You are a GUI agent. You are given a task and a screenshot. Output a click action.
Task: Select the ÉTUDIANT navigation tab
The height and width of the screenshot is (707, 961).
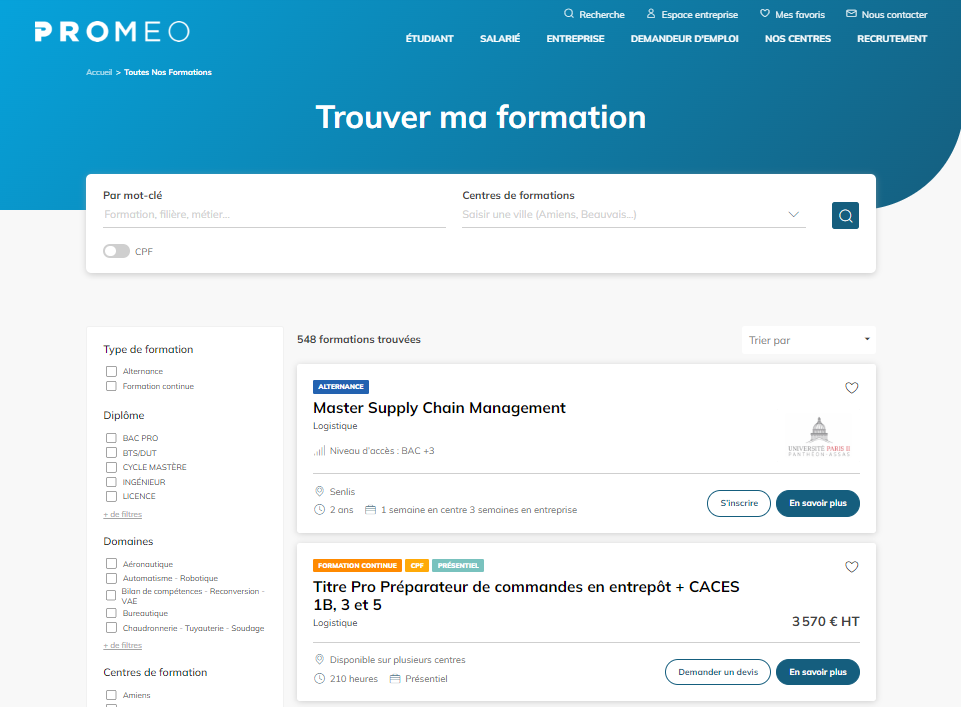(x=429, y=38)
